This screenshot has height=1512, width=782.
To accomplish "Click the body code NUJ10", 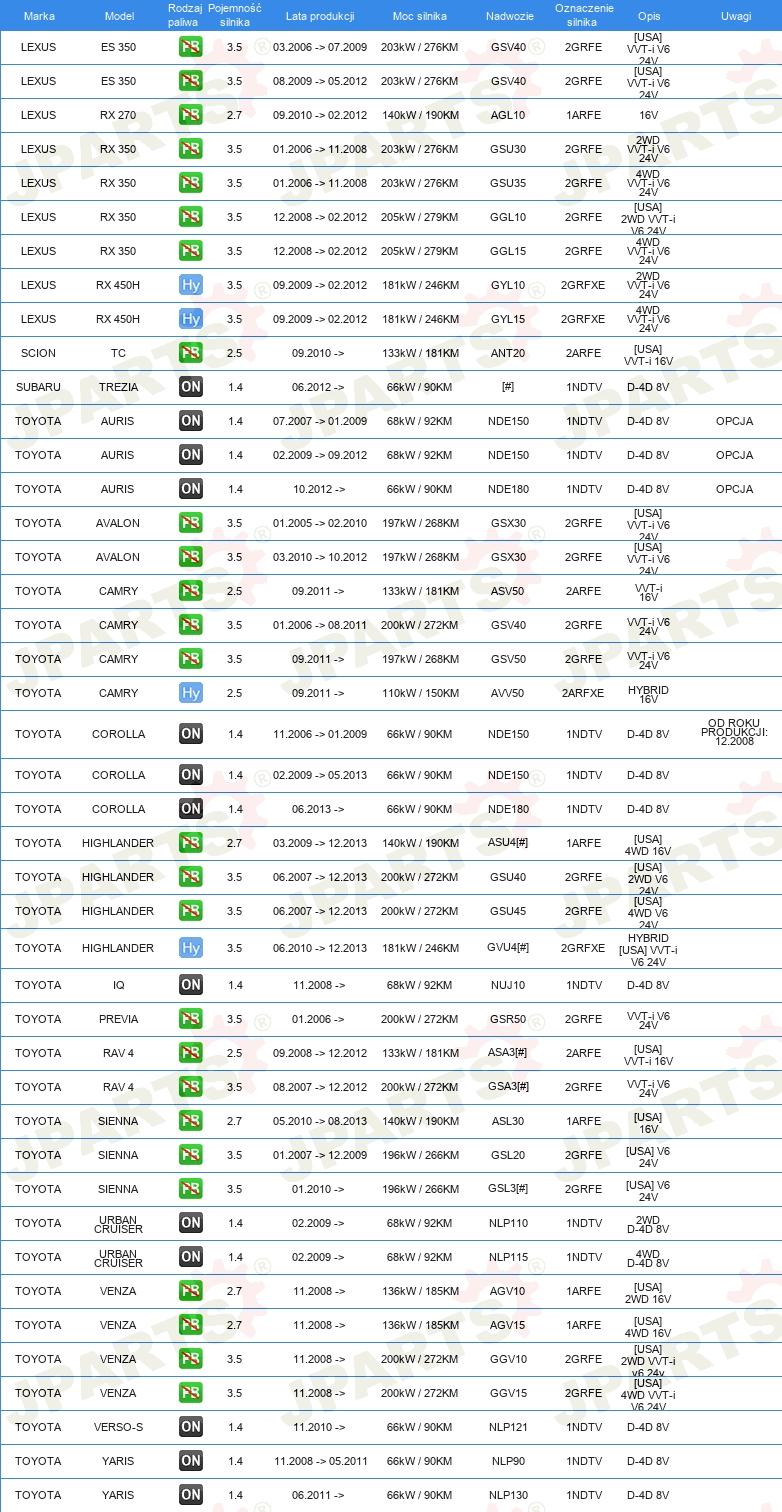I will [x=508, y=985].
